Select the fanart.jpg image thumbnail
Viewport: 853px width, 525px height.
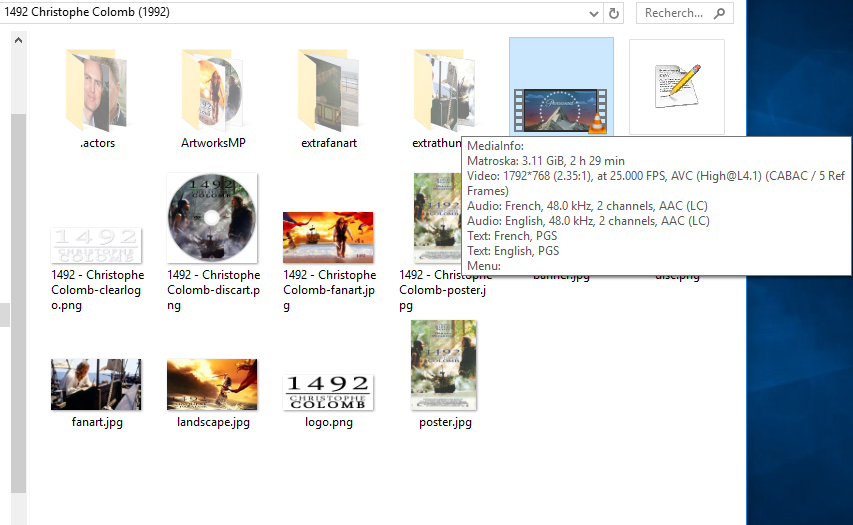96,385
